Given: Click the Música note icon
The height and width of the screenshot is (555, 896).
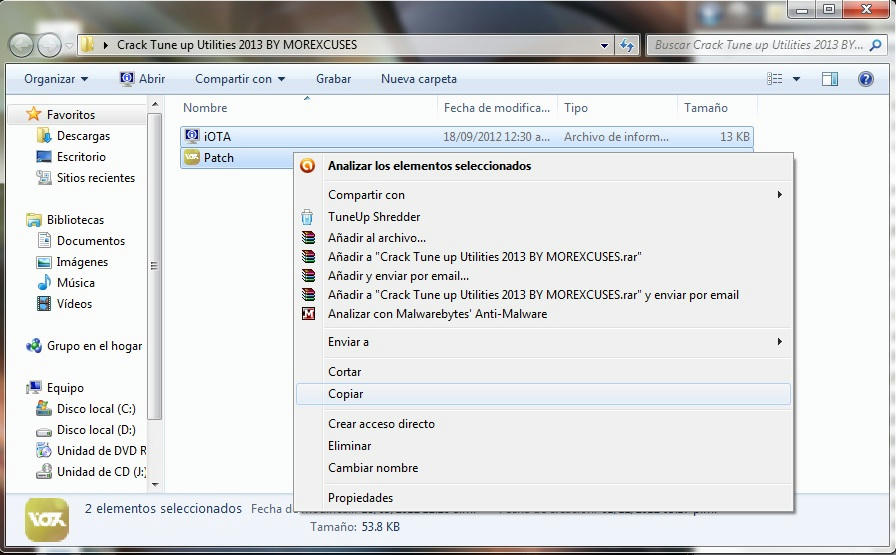Looking at the screenshot, I should (44, 282).
